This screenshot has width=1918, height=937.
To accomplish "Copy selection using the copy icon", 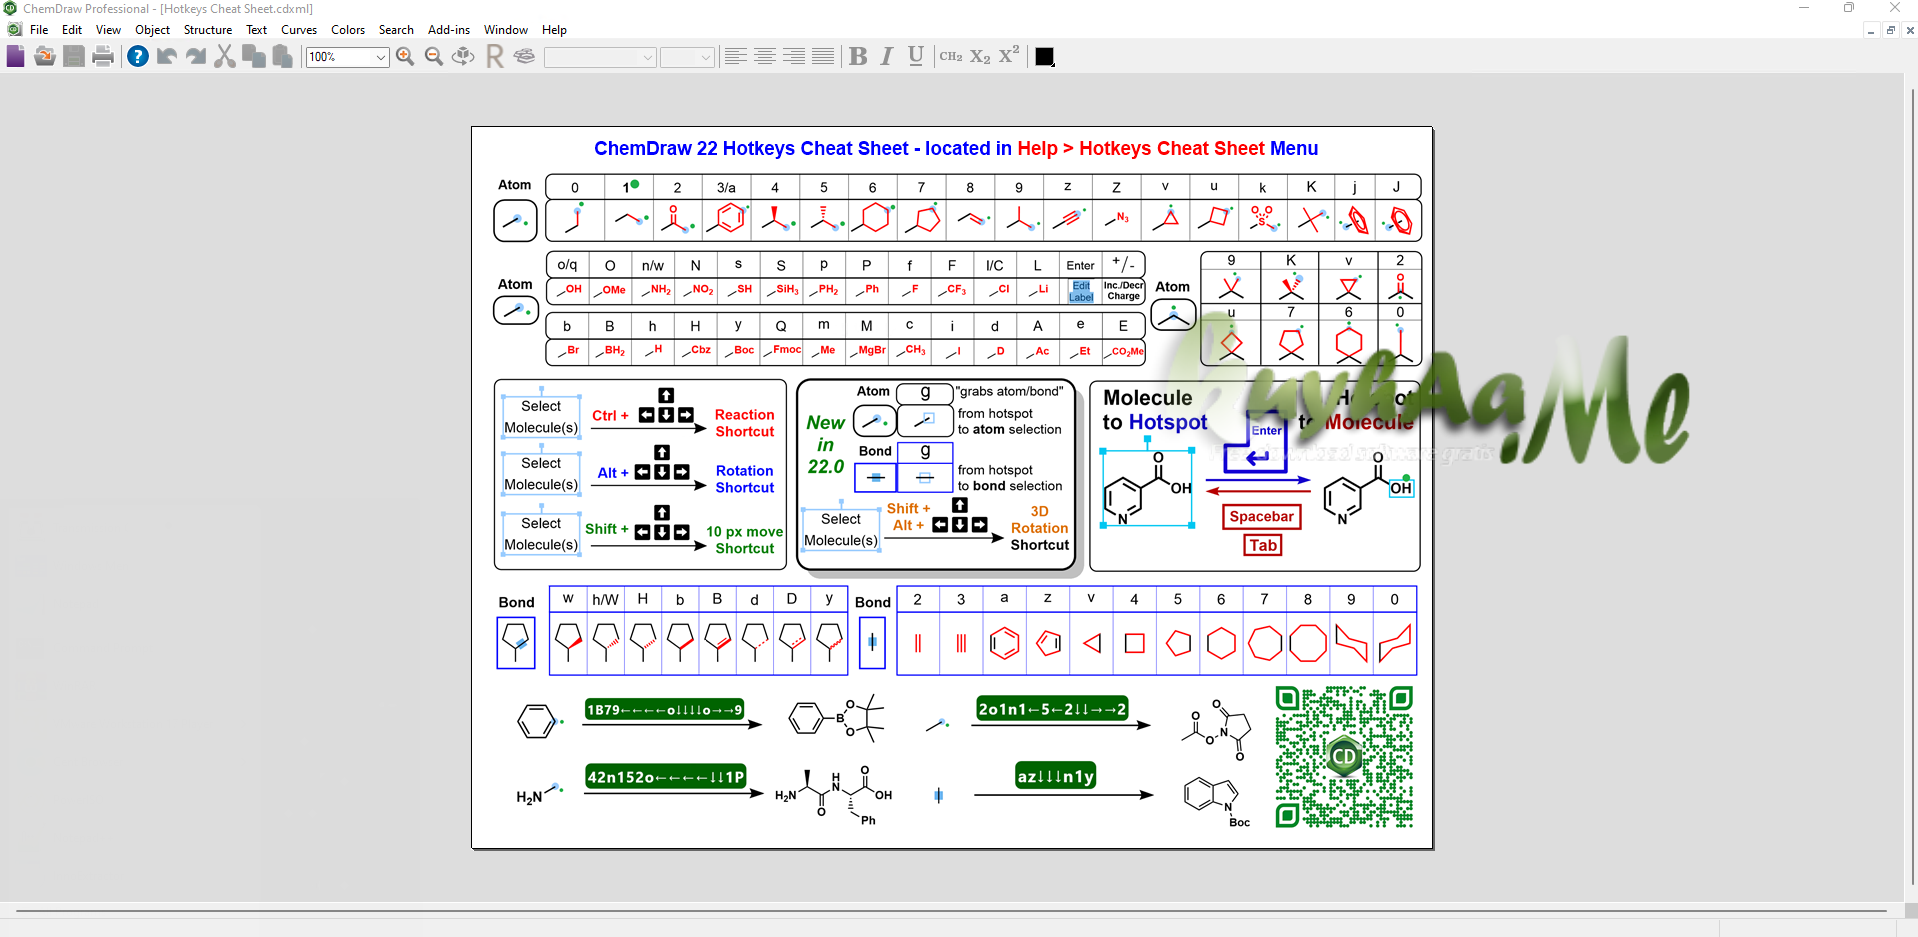I will click(254, 56).
